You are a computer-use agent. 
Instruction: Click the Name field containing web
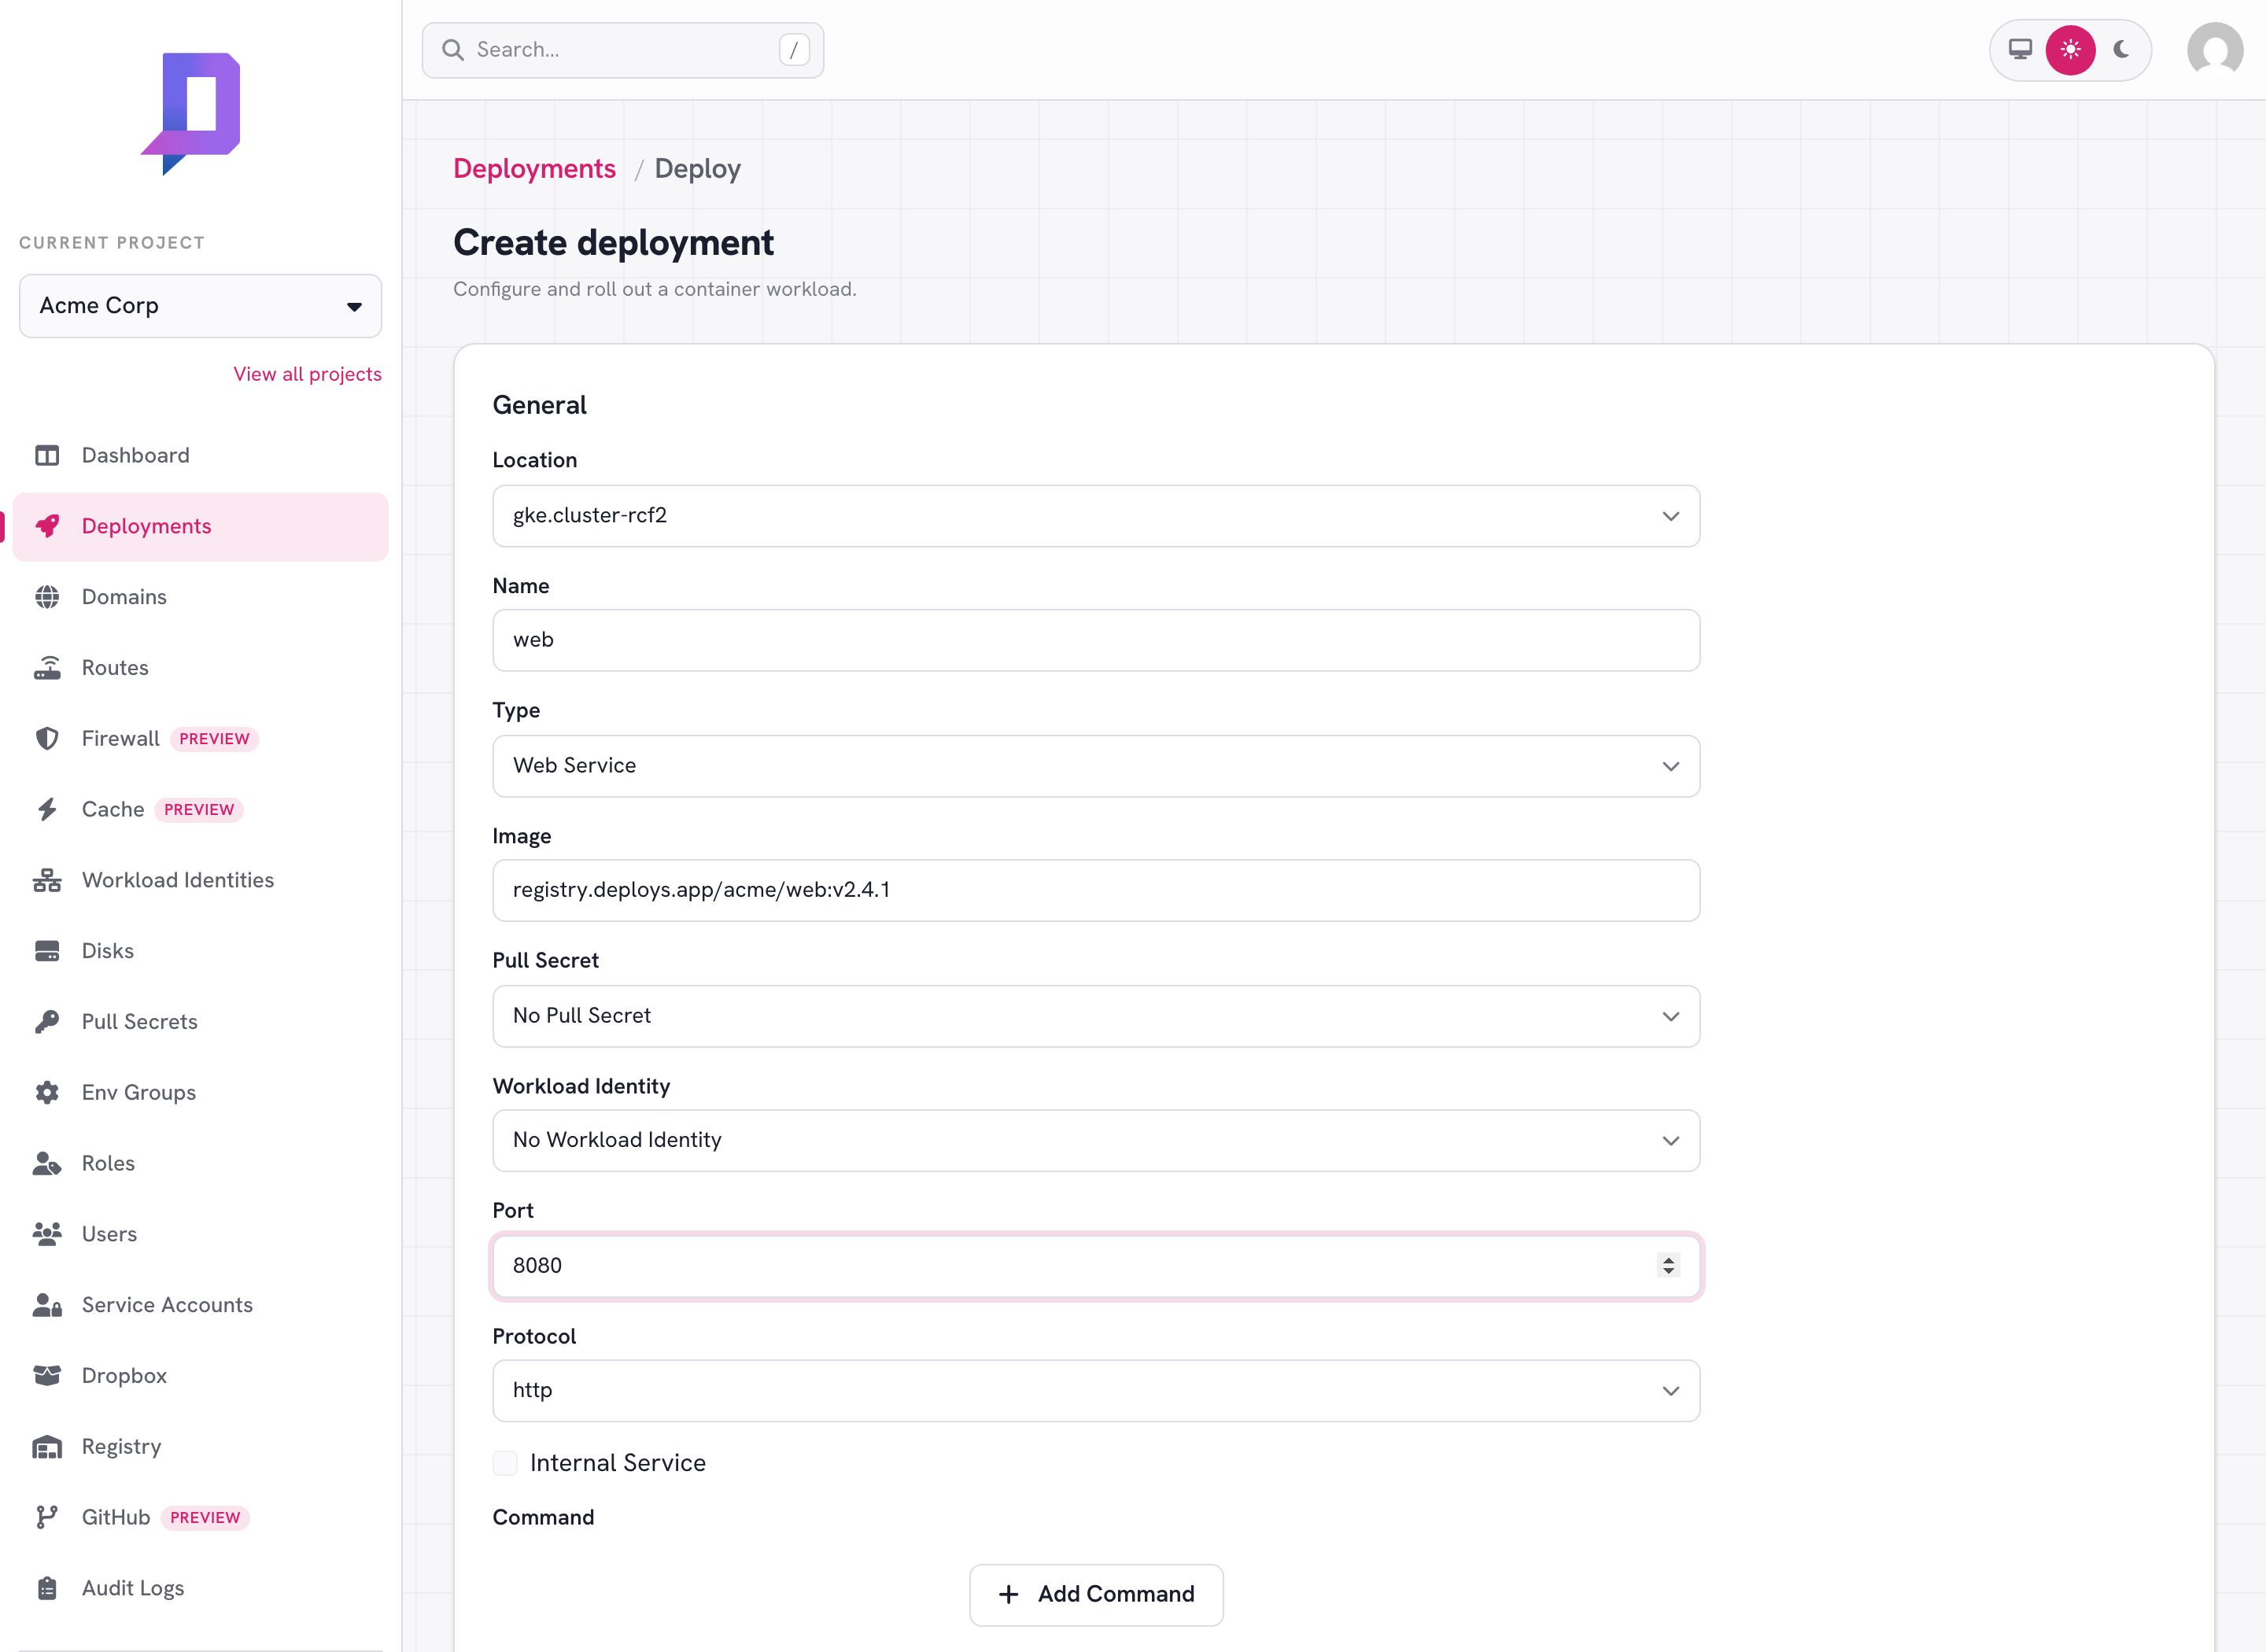(x=1096, y=640)
